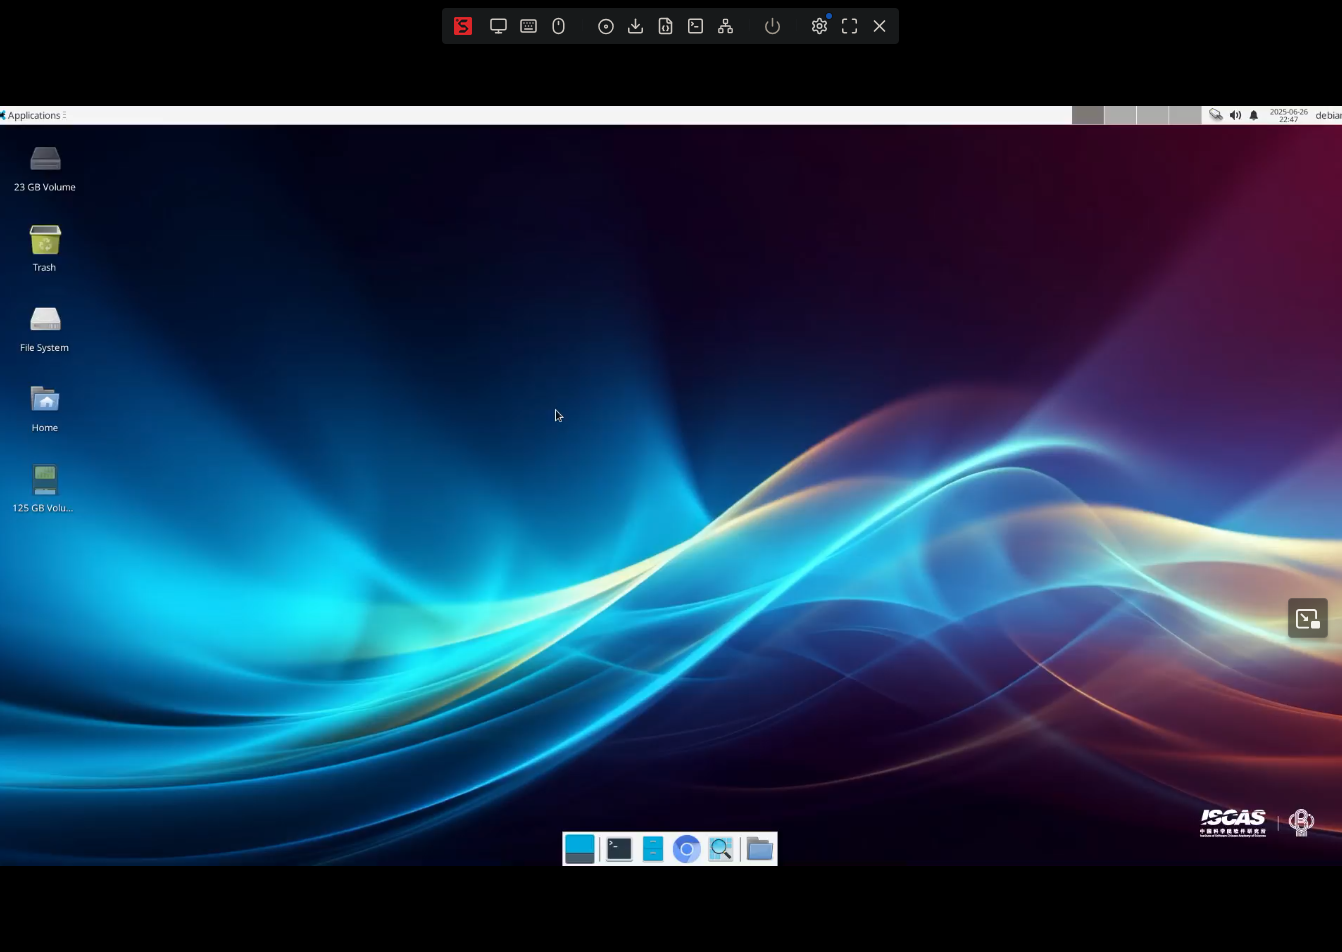Enter fullscreen mode from KVM toolbar
This screenshot has height=952, width=1342.
tap(849, 26)
